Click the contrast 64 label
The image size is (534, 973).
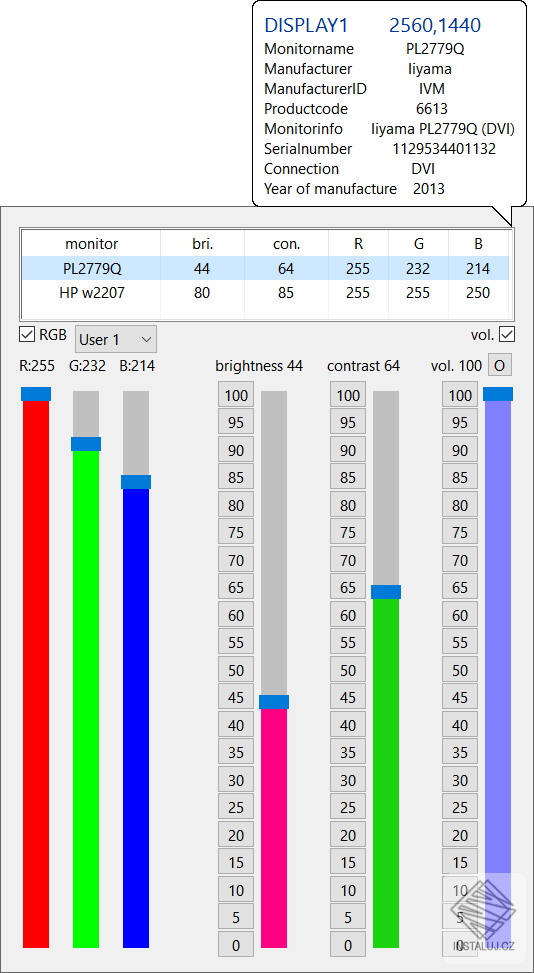click(363, 366)
